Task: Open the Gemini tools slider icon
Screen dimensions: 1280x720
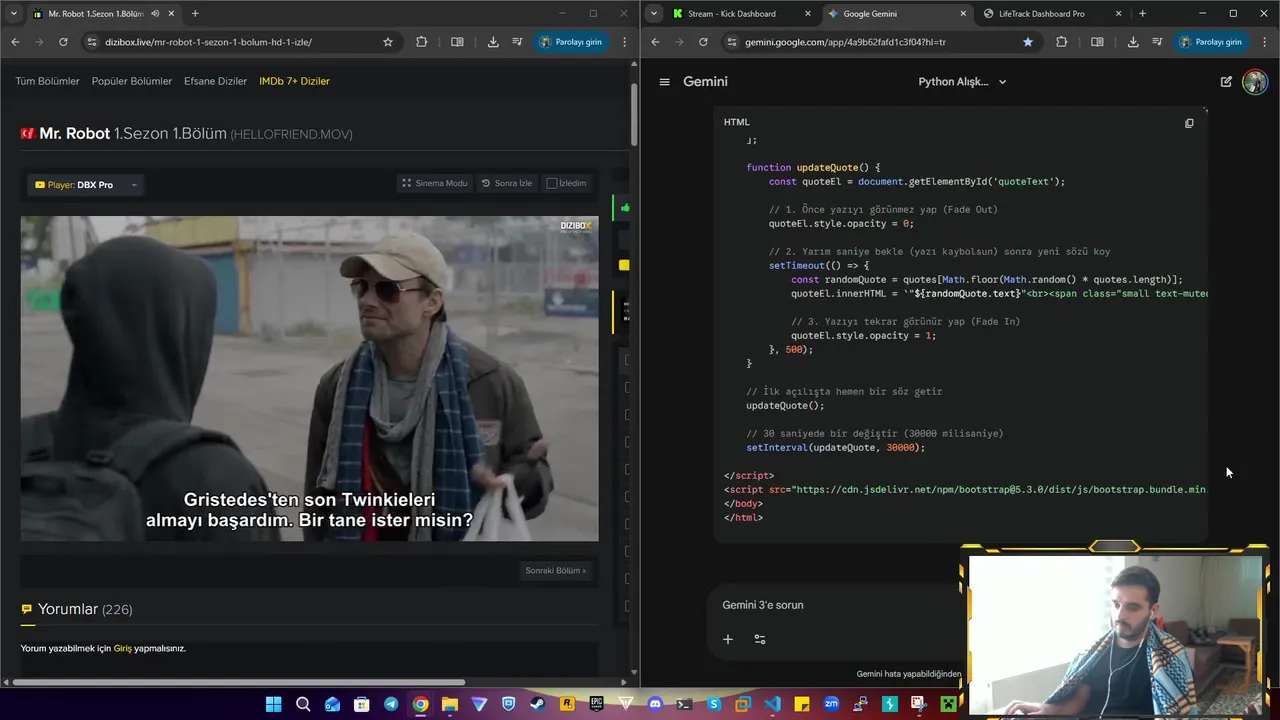Action: click(x=760, y=639)
